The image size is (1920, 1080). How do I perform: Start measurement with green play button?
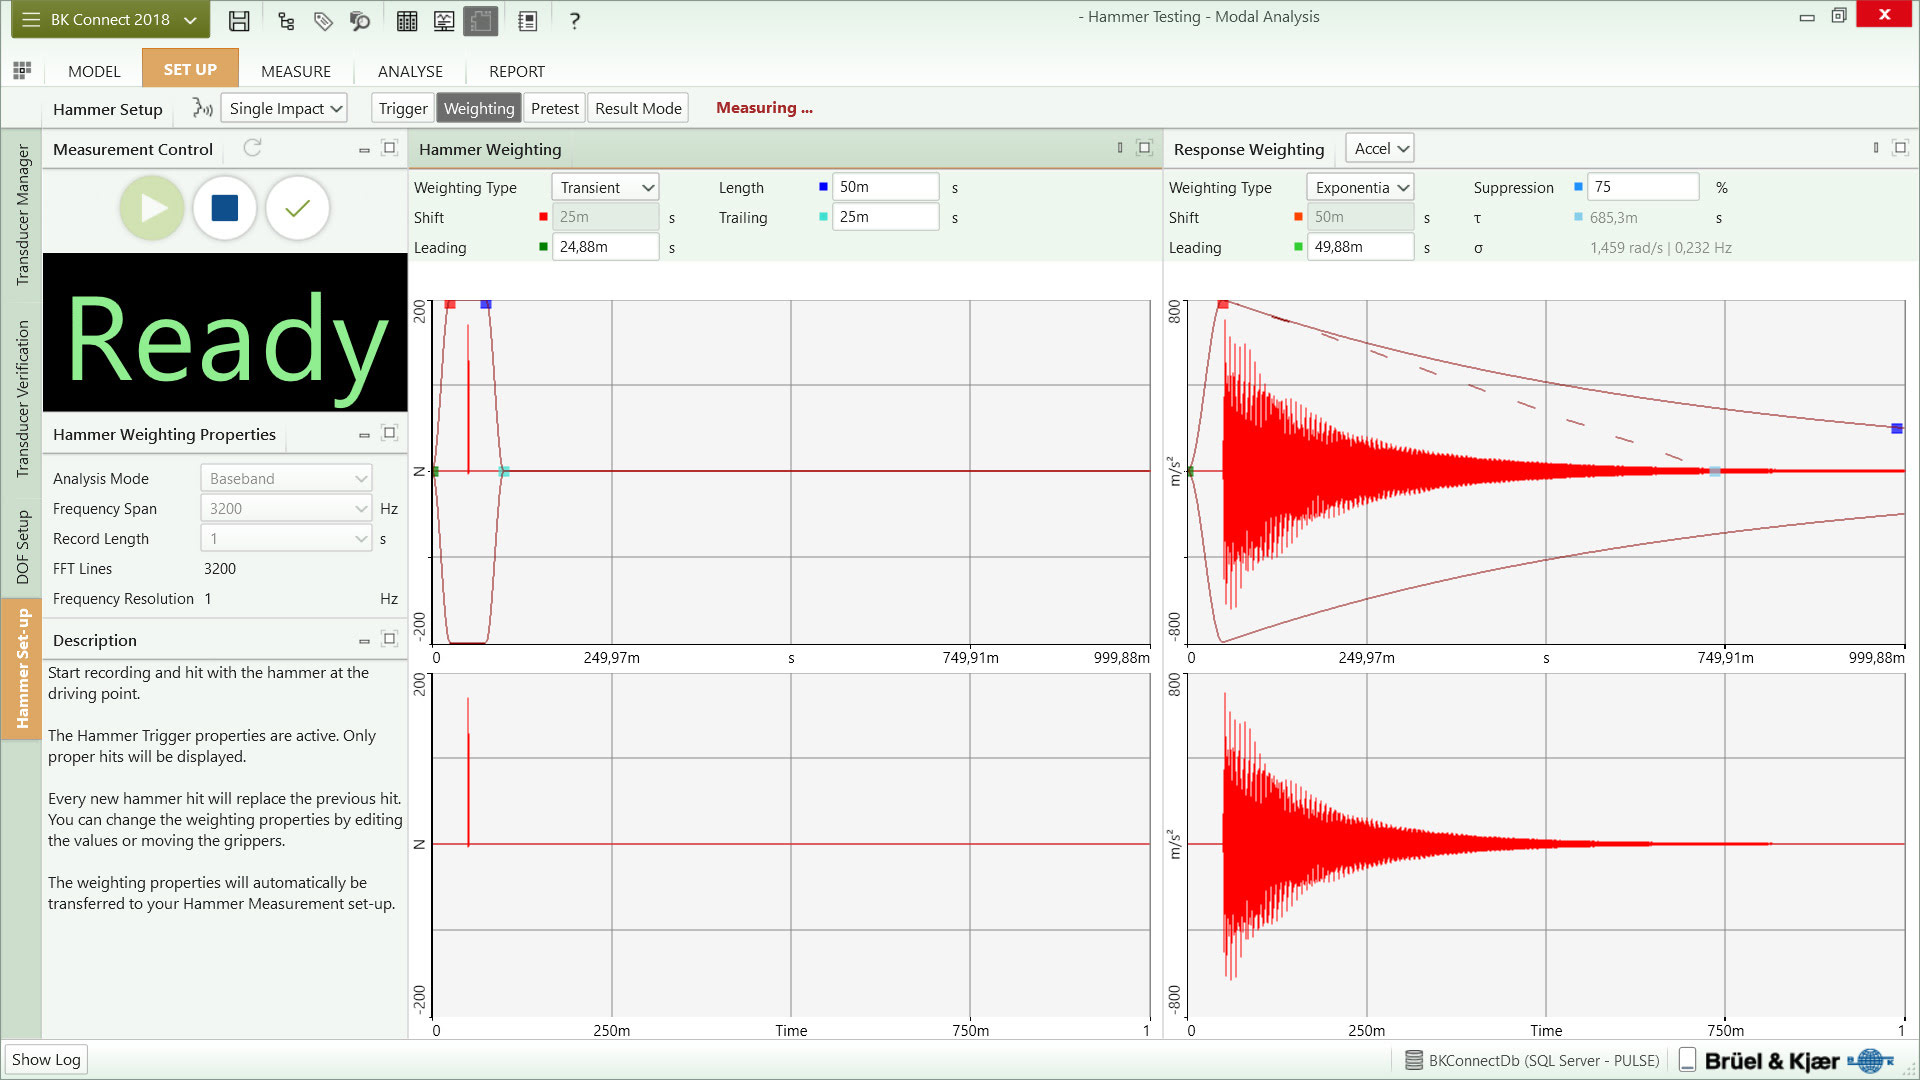pyautogui.click(x=152, y=208)
